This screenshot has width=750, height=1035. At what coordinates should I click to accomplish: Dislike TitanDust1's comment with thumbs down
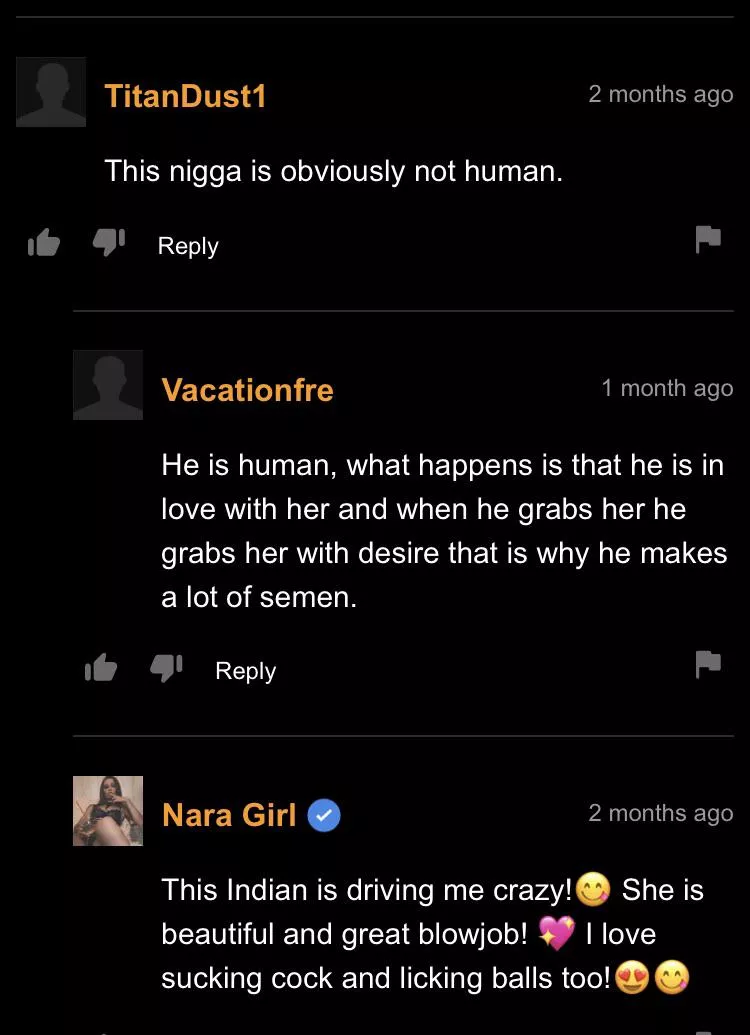coord(108,243)
